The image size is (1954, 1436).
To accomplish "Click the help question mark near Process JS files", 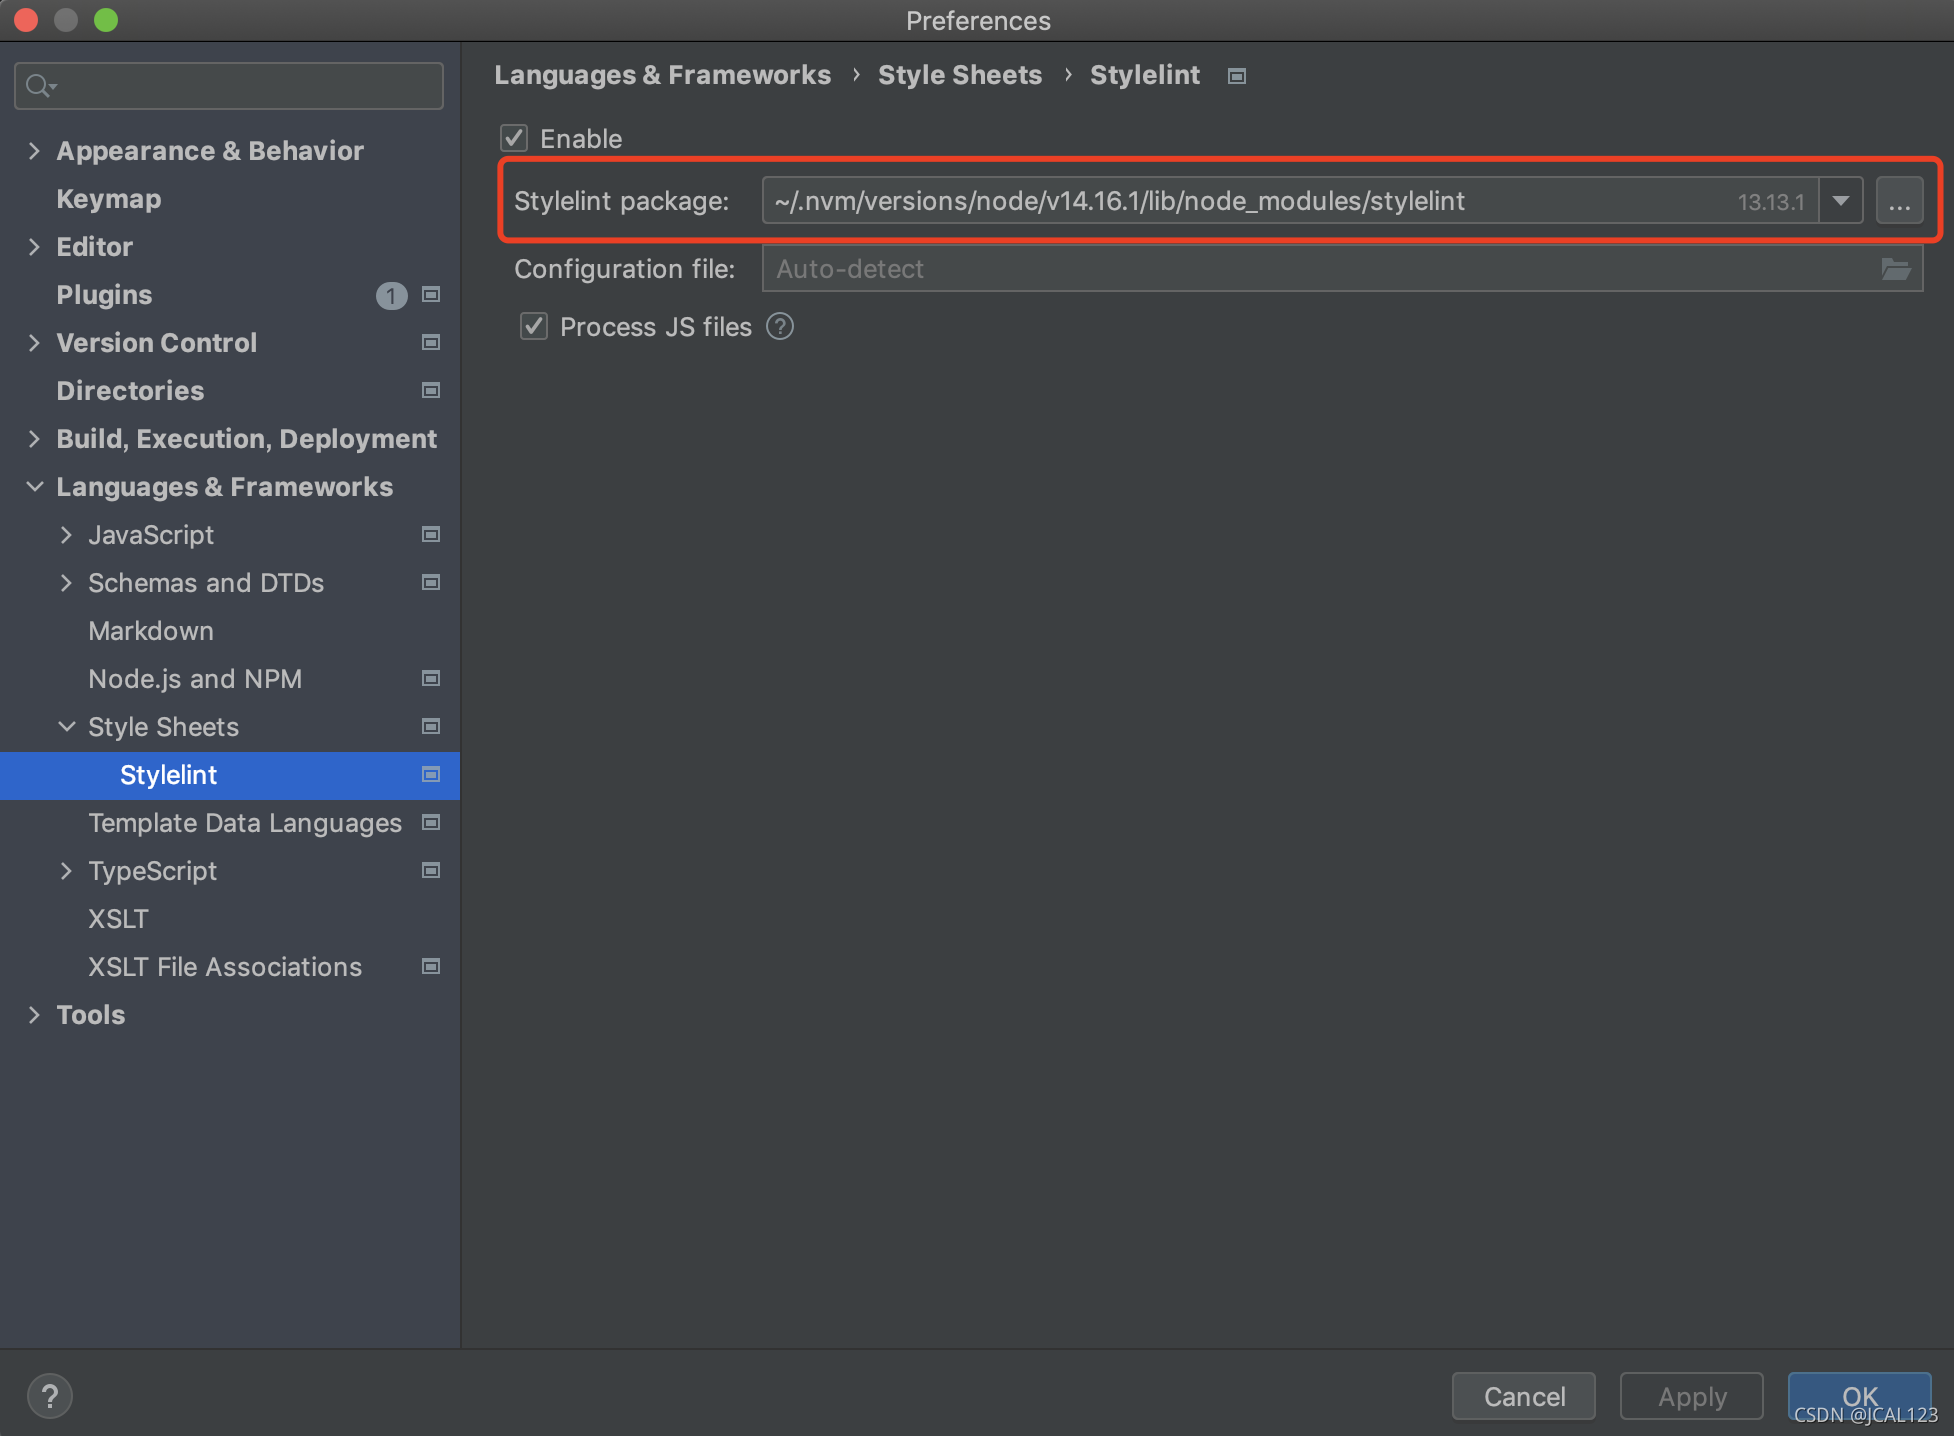I will 780,327.
